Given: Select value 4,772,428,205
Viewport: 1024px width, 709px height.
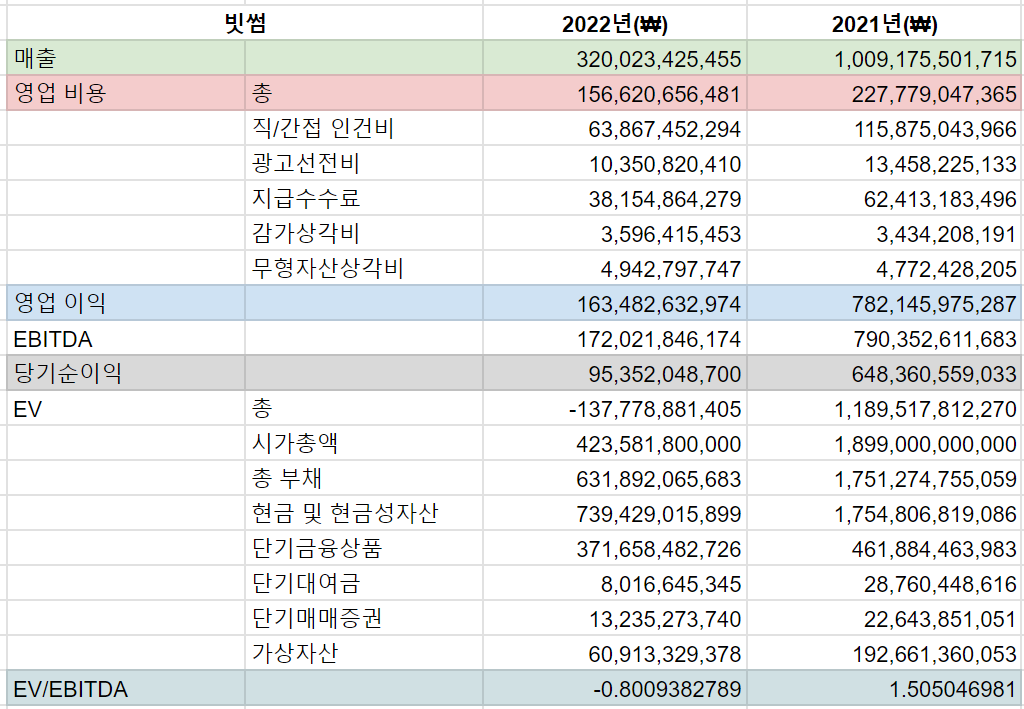Looking at the screenshot, I should [946, 270].
